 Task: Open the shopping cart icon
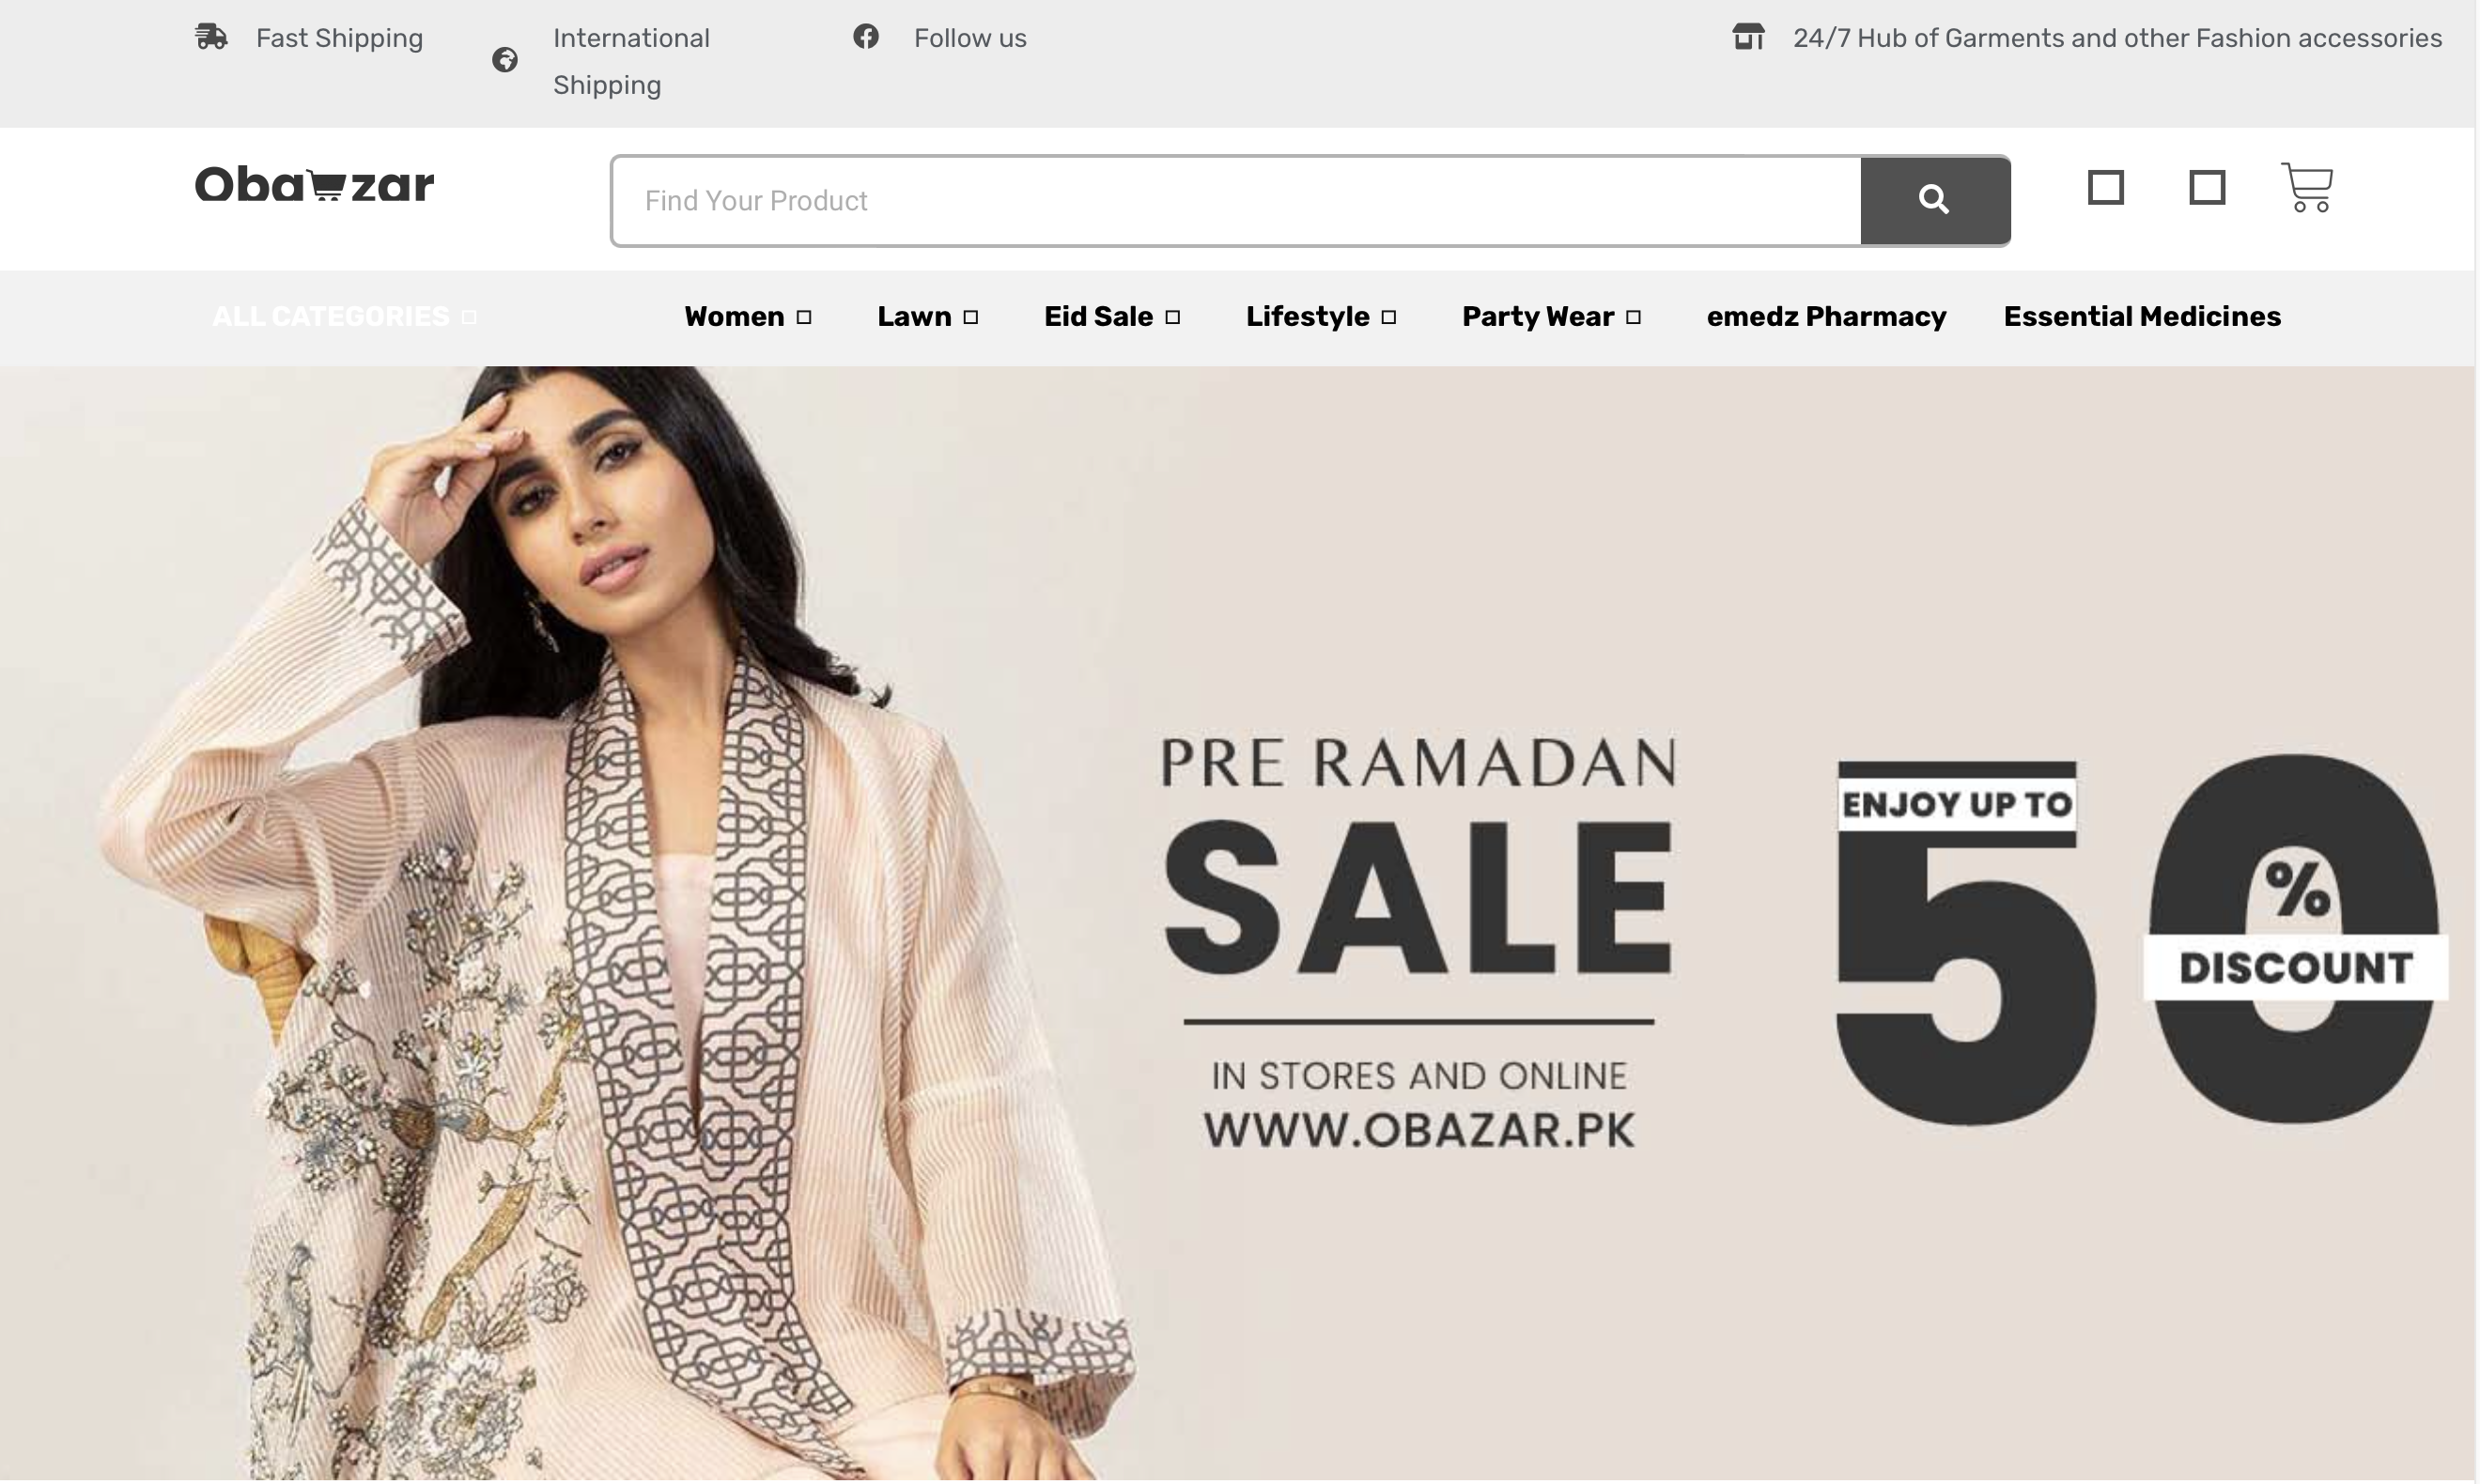(2307, 187)
